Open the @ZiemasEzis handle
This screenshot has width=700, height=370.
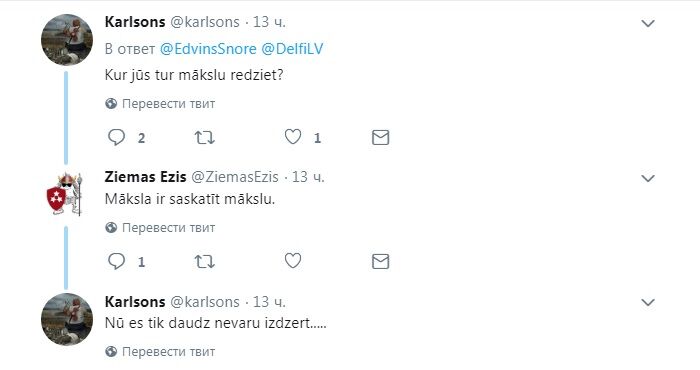click(235, 177)
